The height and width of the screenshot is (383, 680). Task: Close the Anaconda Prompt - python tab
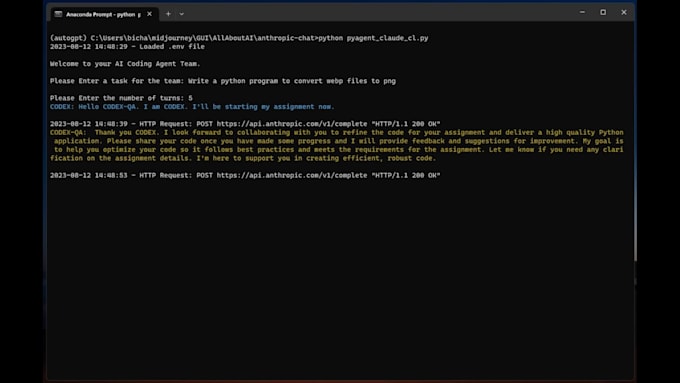149,14
